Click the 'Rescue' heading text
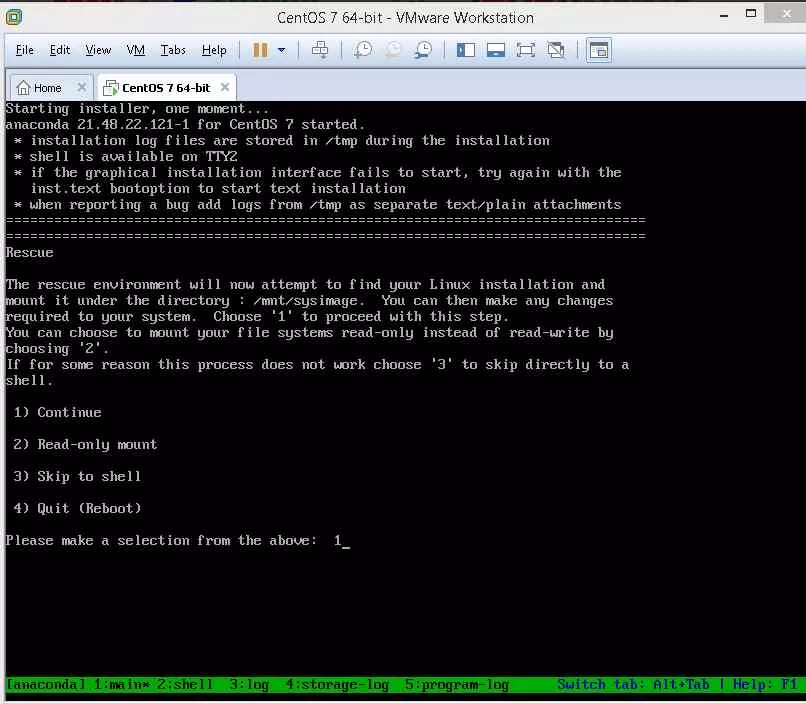 pos(29,252)
